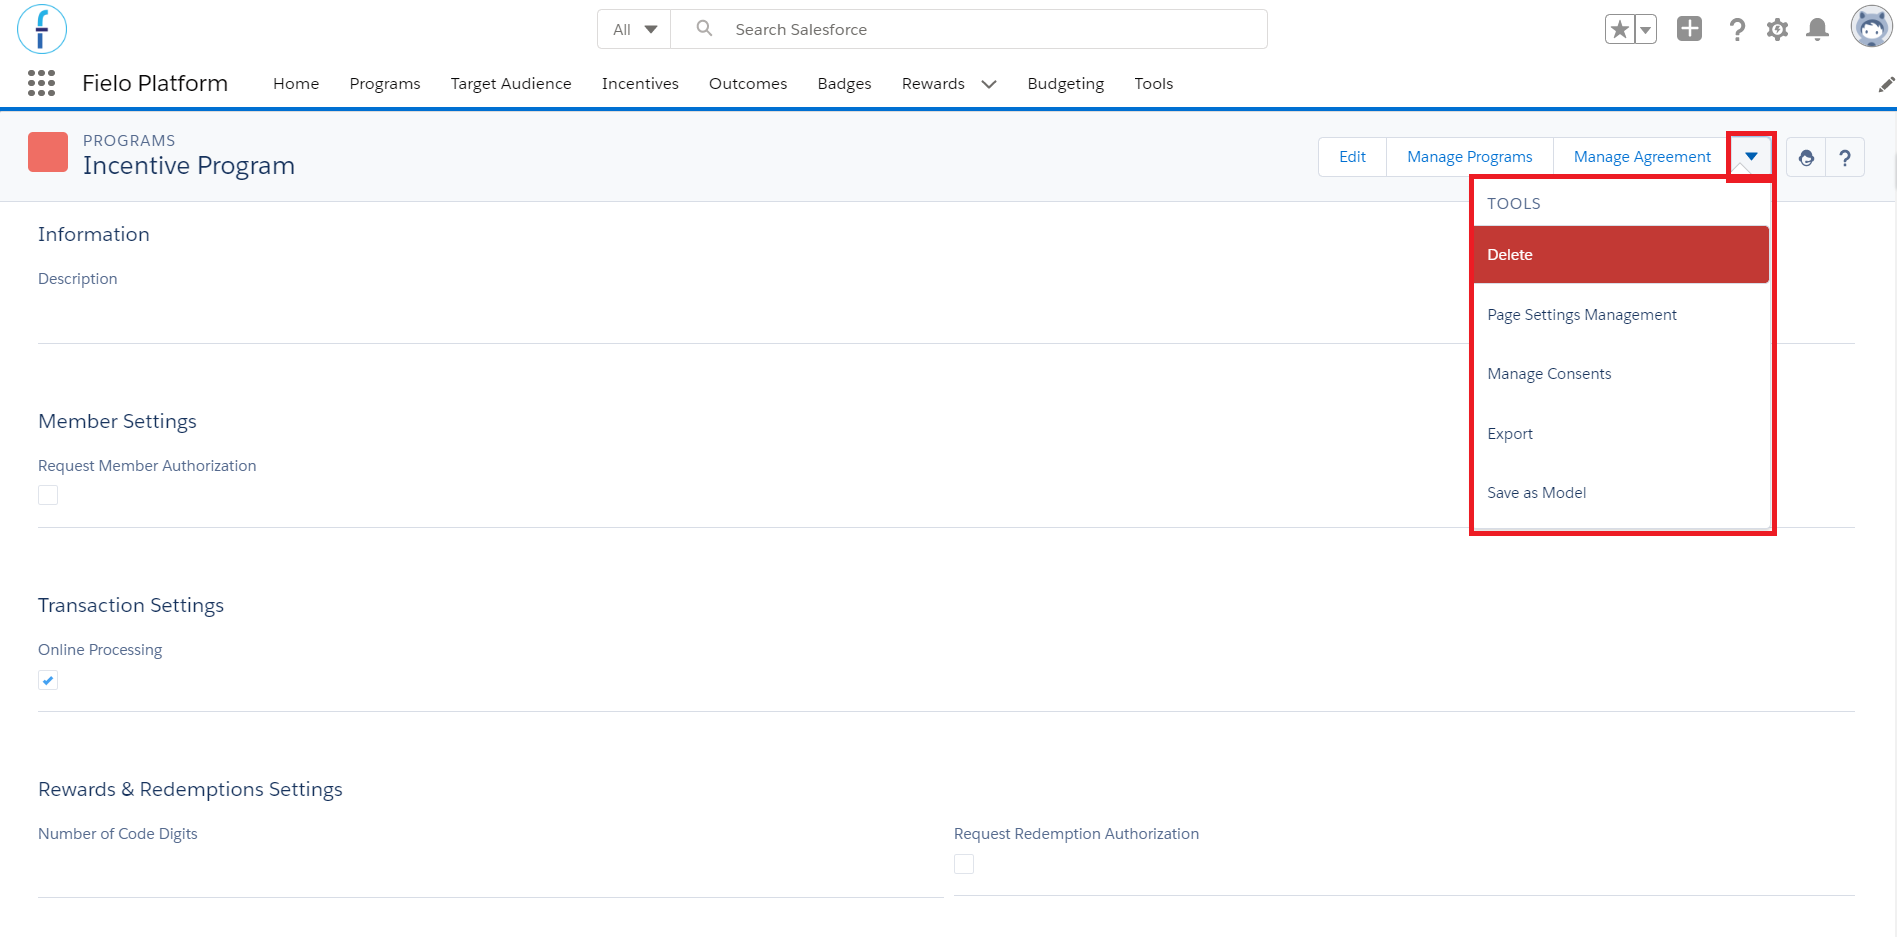1897x937 pixels.
Task: Click the Fielo logo icon
Action: tap(42, 29)
